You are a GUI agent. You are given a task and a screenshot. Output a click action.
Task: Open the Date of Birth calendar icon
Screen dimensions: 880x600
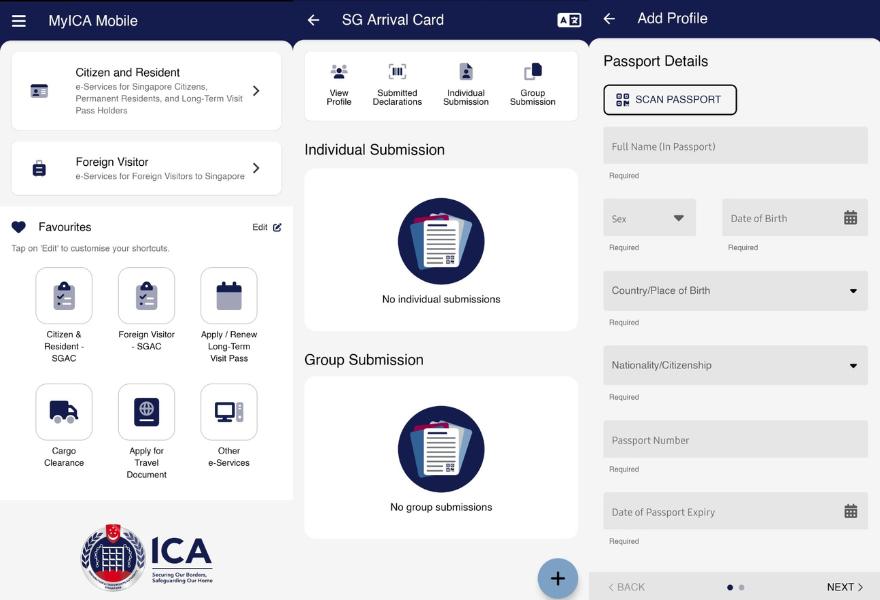pyautogui.click(x=850, y=218)
